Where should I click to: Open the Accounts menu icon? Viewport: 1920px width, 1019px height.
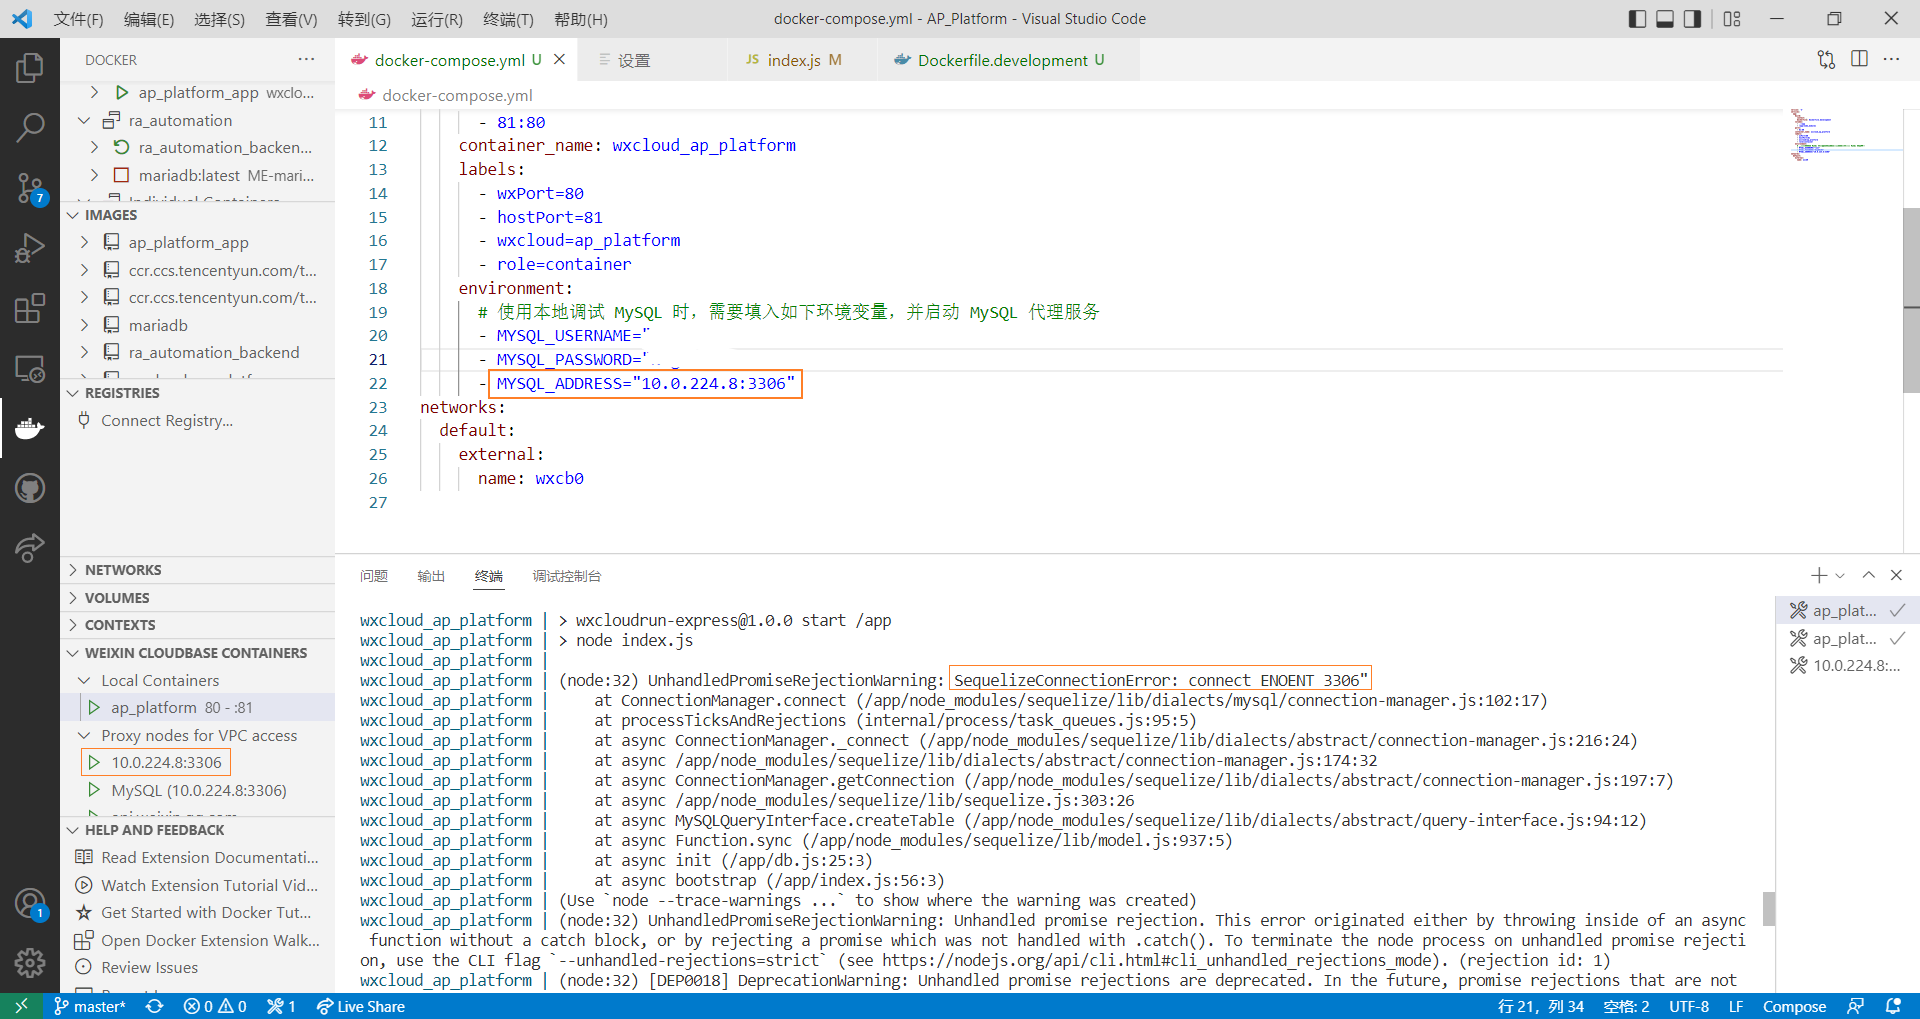30,904
